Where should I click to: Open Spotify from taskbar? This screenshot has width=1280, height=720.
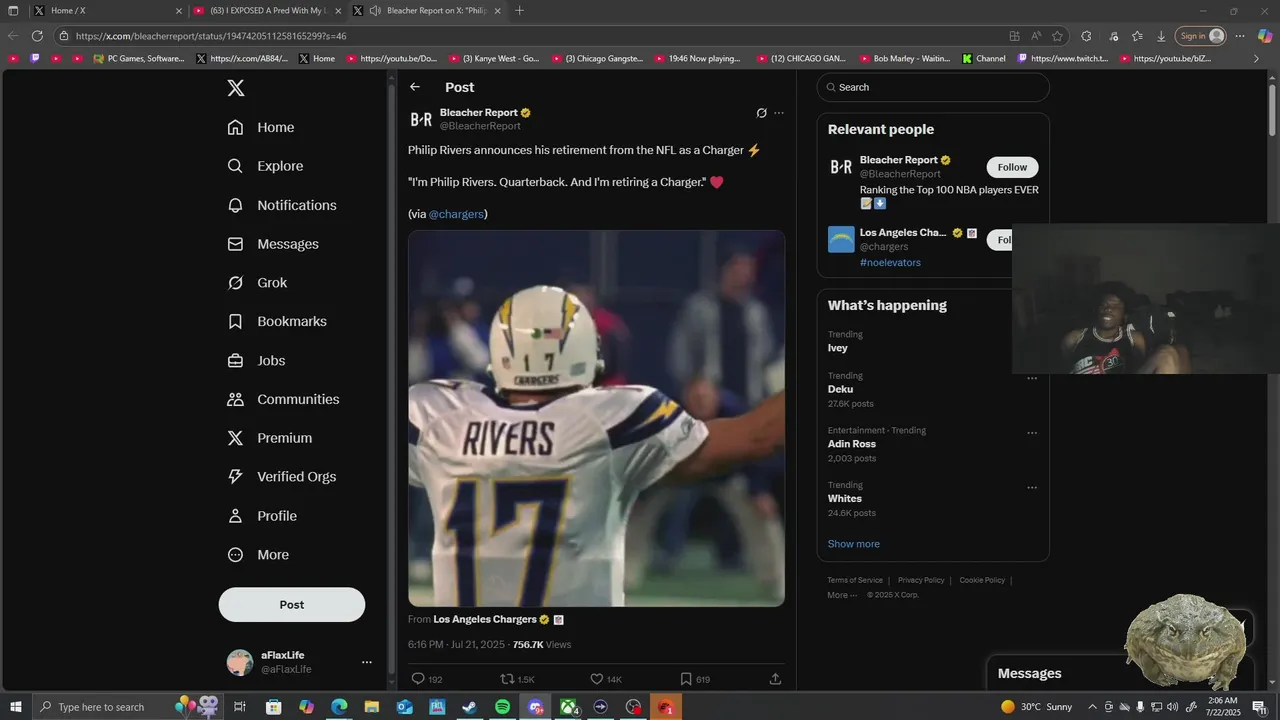(x=502, y=707)
